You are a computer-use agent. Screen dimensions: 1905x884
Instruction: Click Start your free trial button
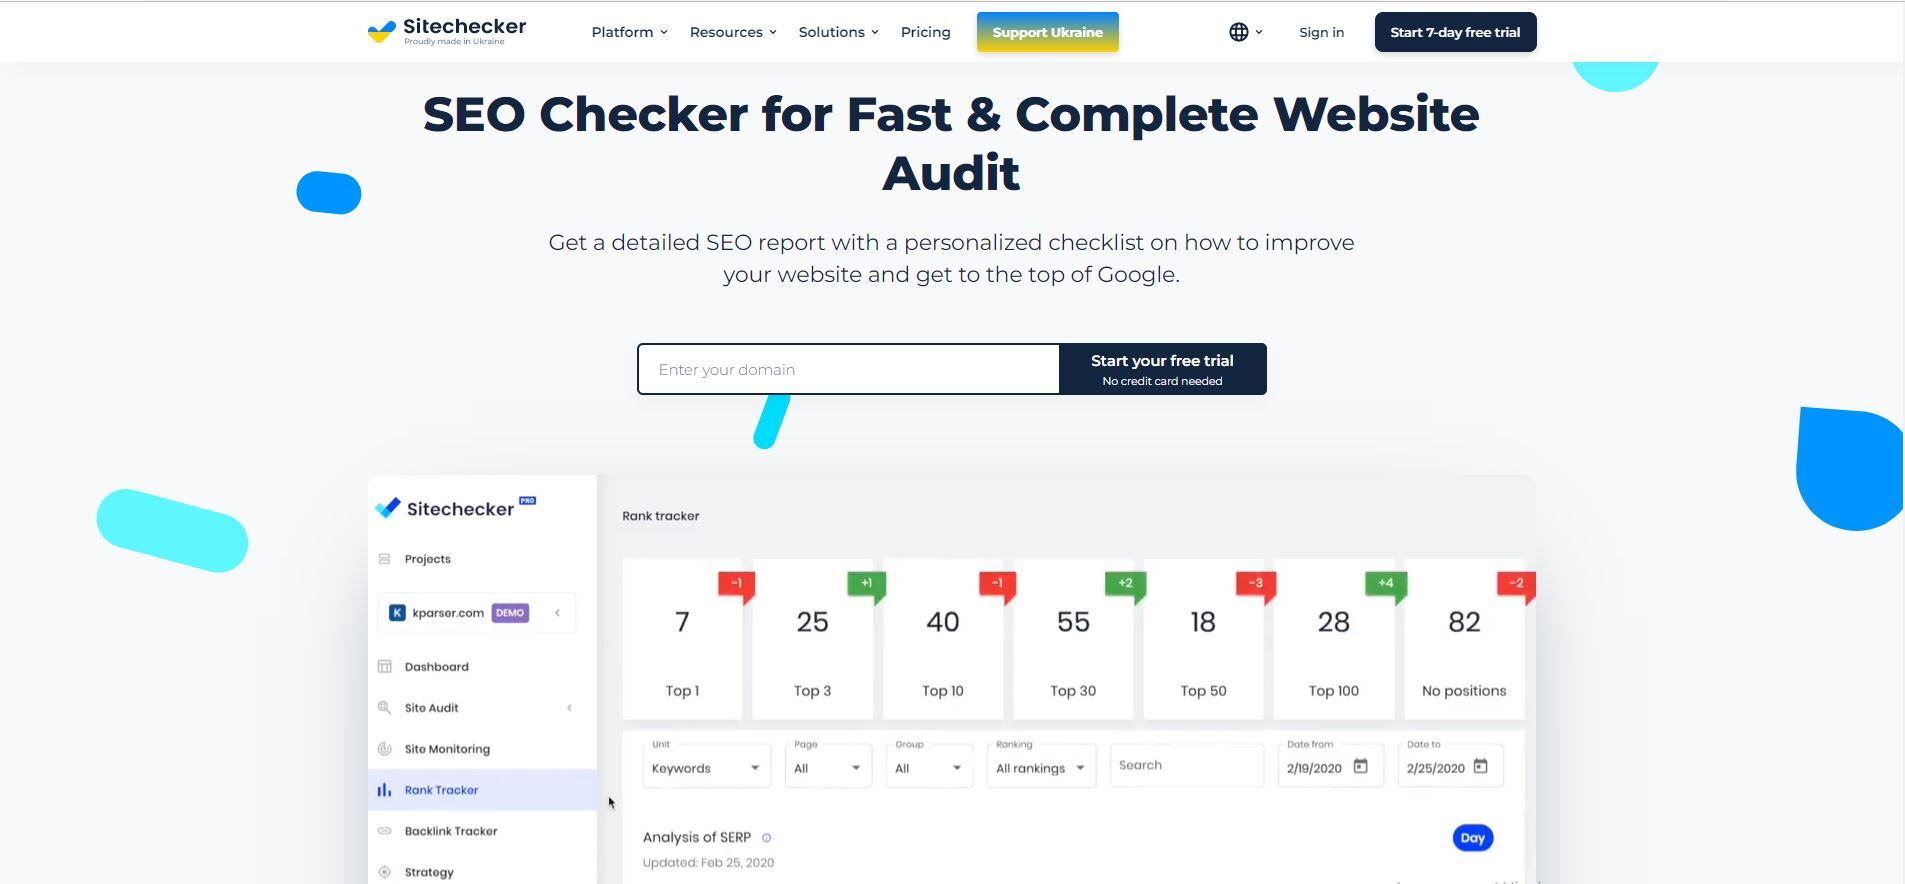tap(1162, 369)
